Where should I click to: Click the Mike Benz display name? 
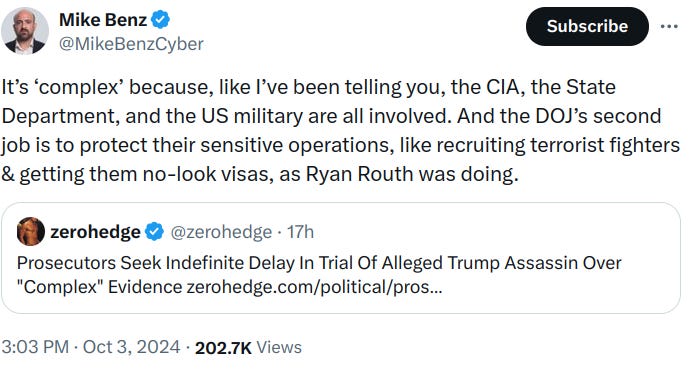[x=103, y=20]
